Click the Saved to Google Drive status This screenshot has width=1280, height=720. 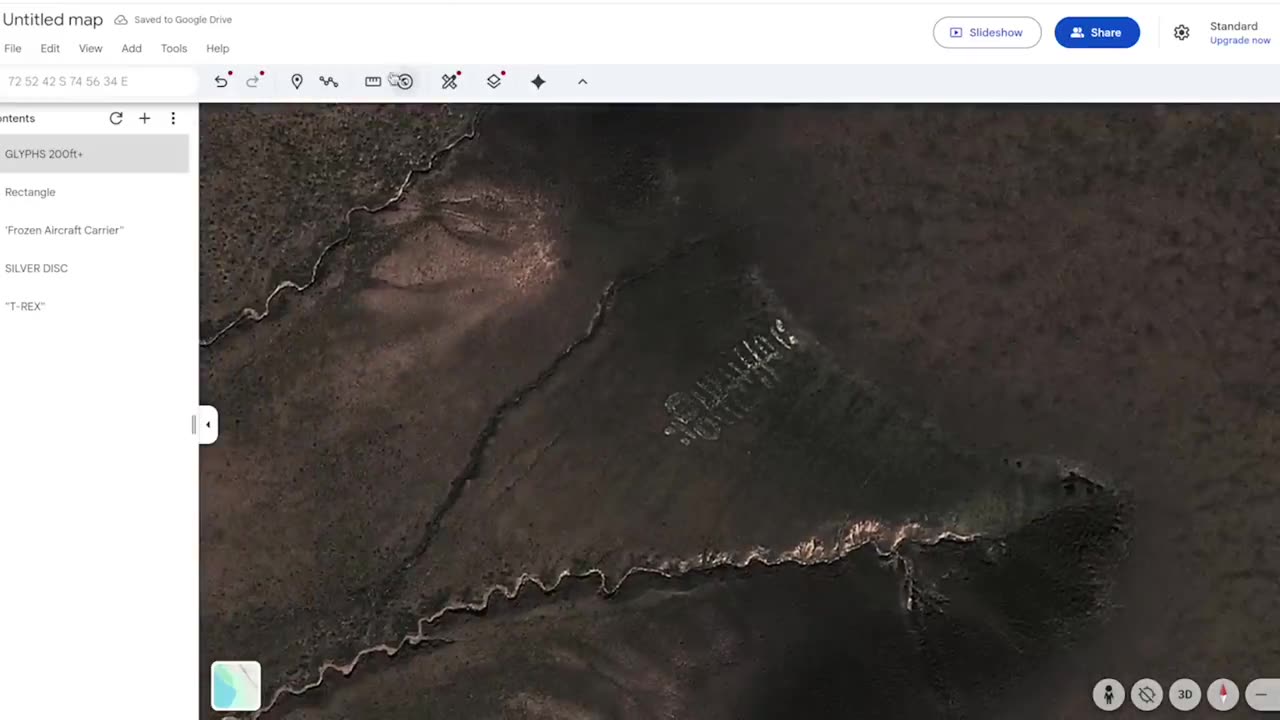[x=183, y=20]
